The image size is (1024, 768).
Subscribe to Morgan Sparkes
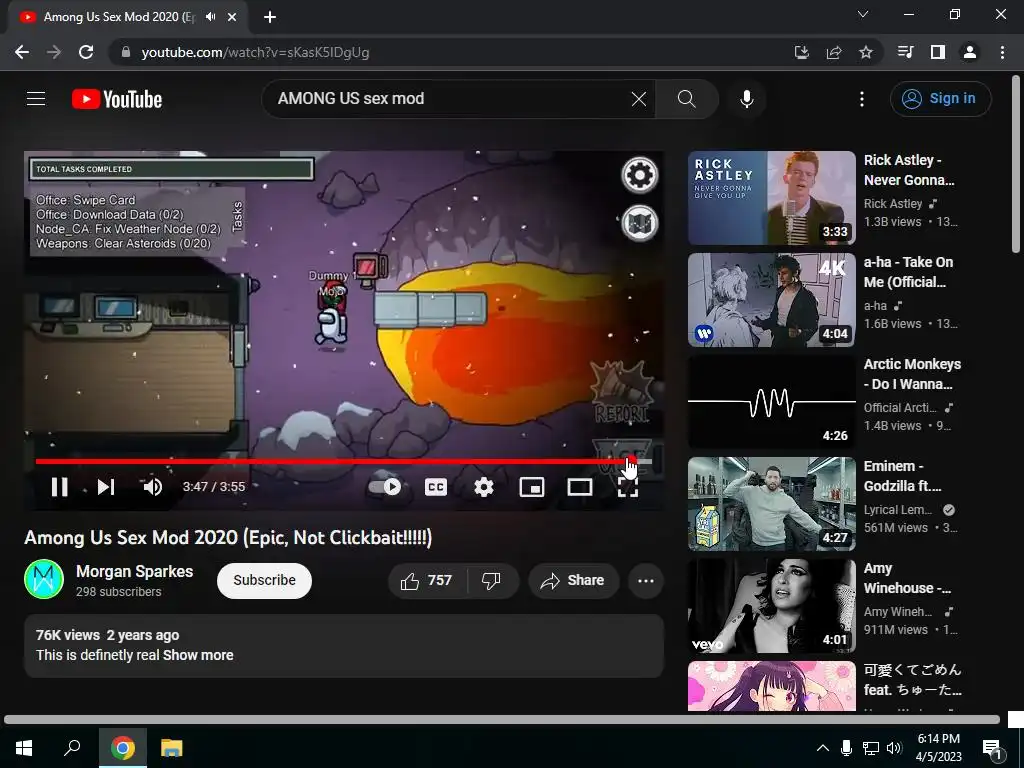click(264, 581)
